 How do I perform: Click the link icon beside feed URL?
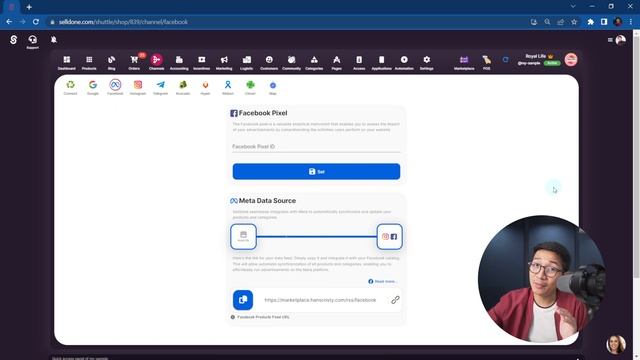pyautogui.click(x=395, y=300)
